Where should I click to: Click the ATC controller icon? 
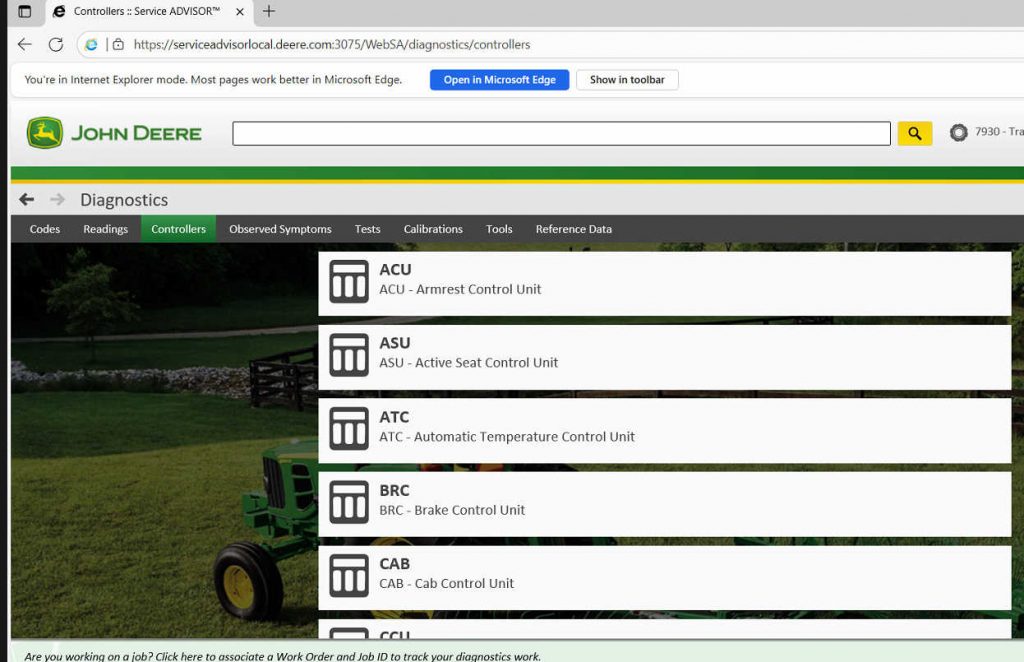click(349, 429)
